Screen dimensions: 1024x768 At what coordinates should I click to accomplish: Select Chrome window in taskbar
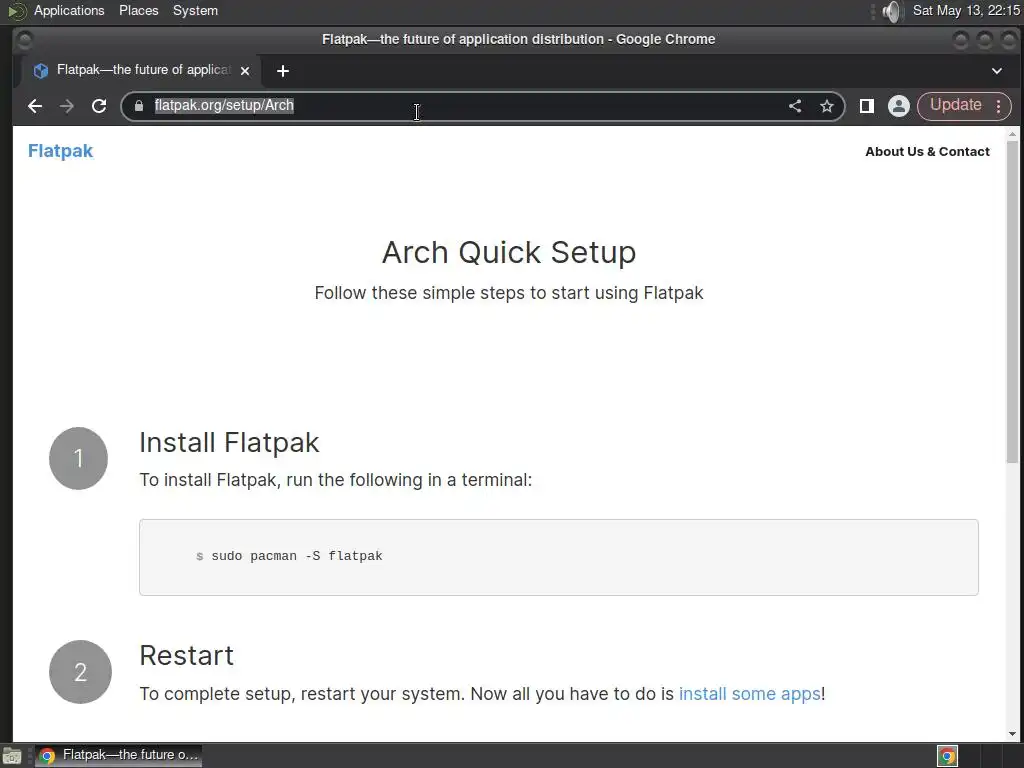(118, 756)
